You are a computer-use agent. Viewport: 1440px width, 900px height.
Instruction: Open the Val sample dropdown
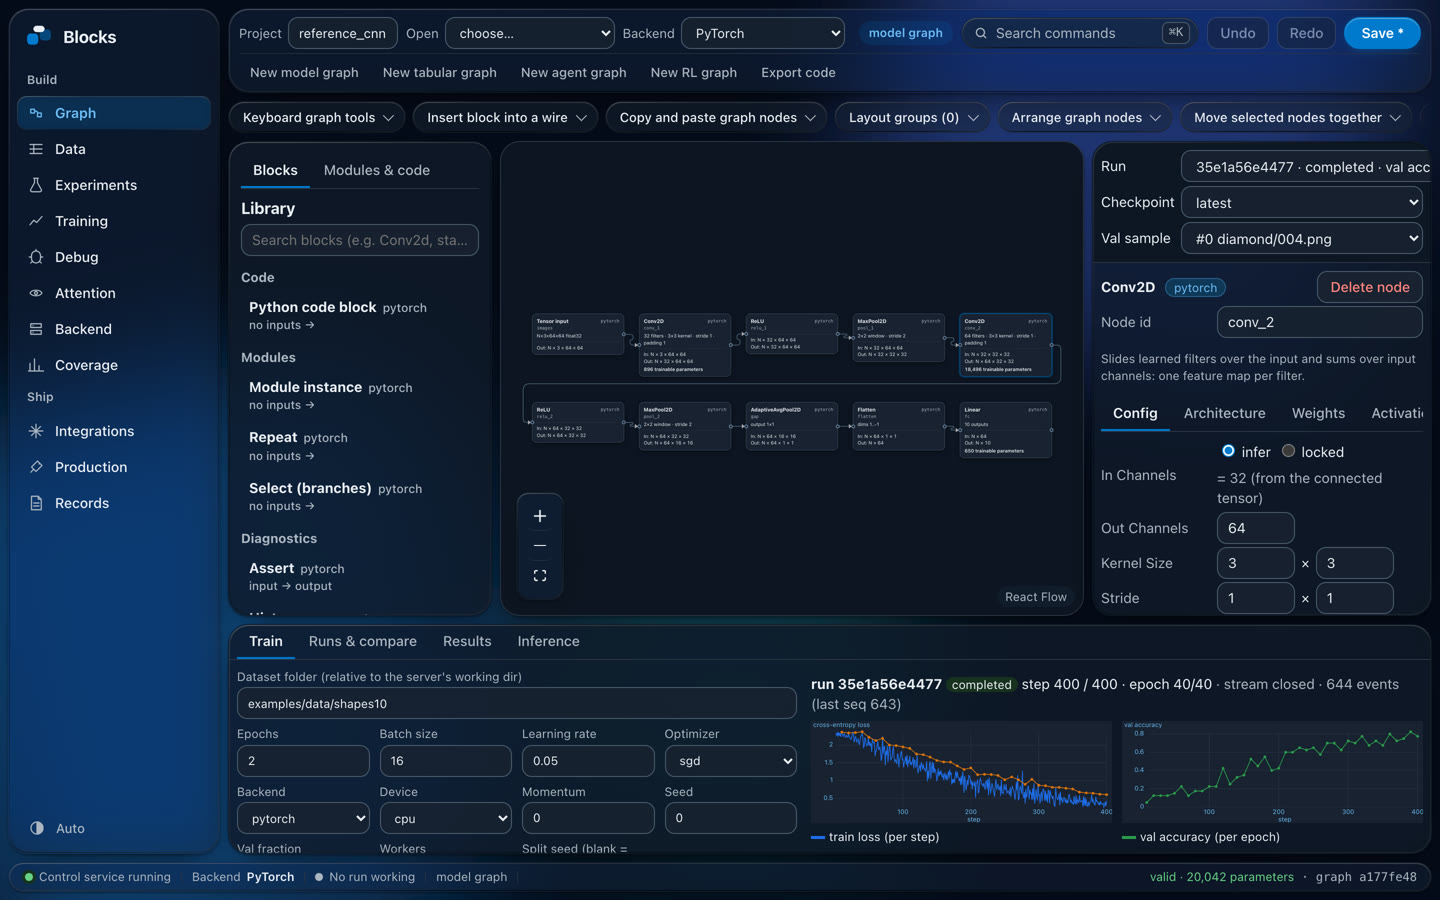point(1302,239)
